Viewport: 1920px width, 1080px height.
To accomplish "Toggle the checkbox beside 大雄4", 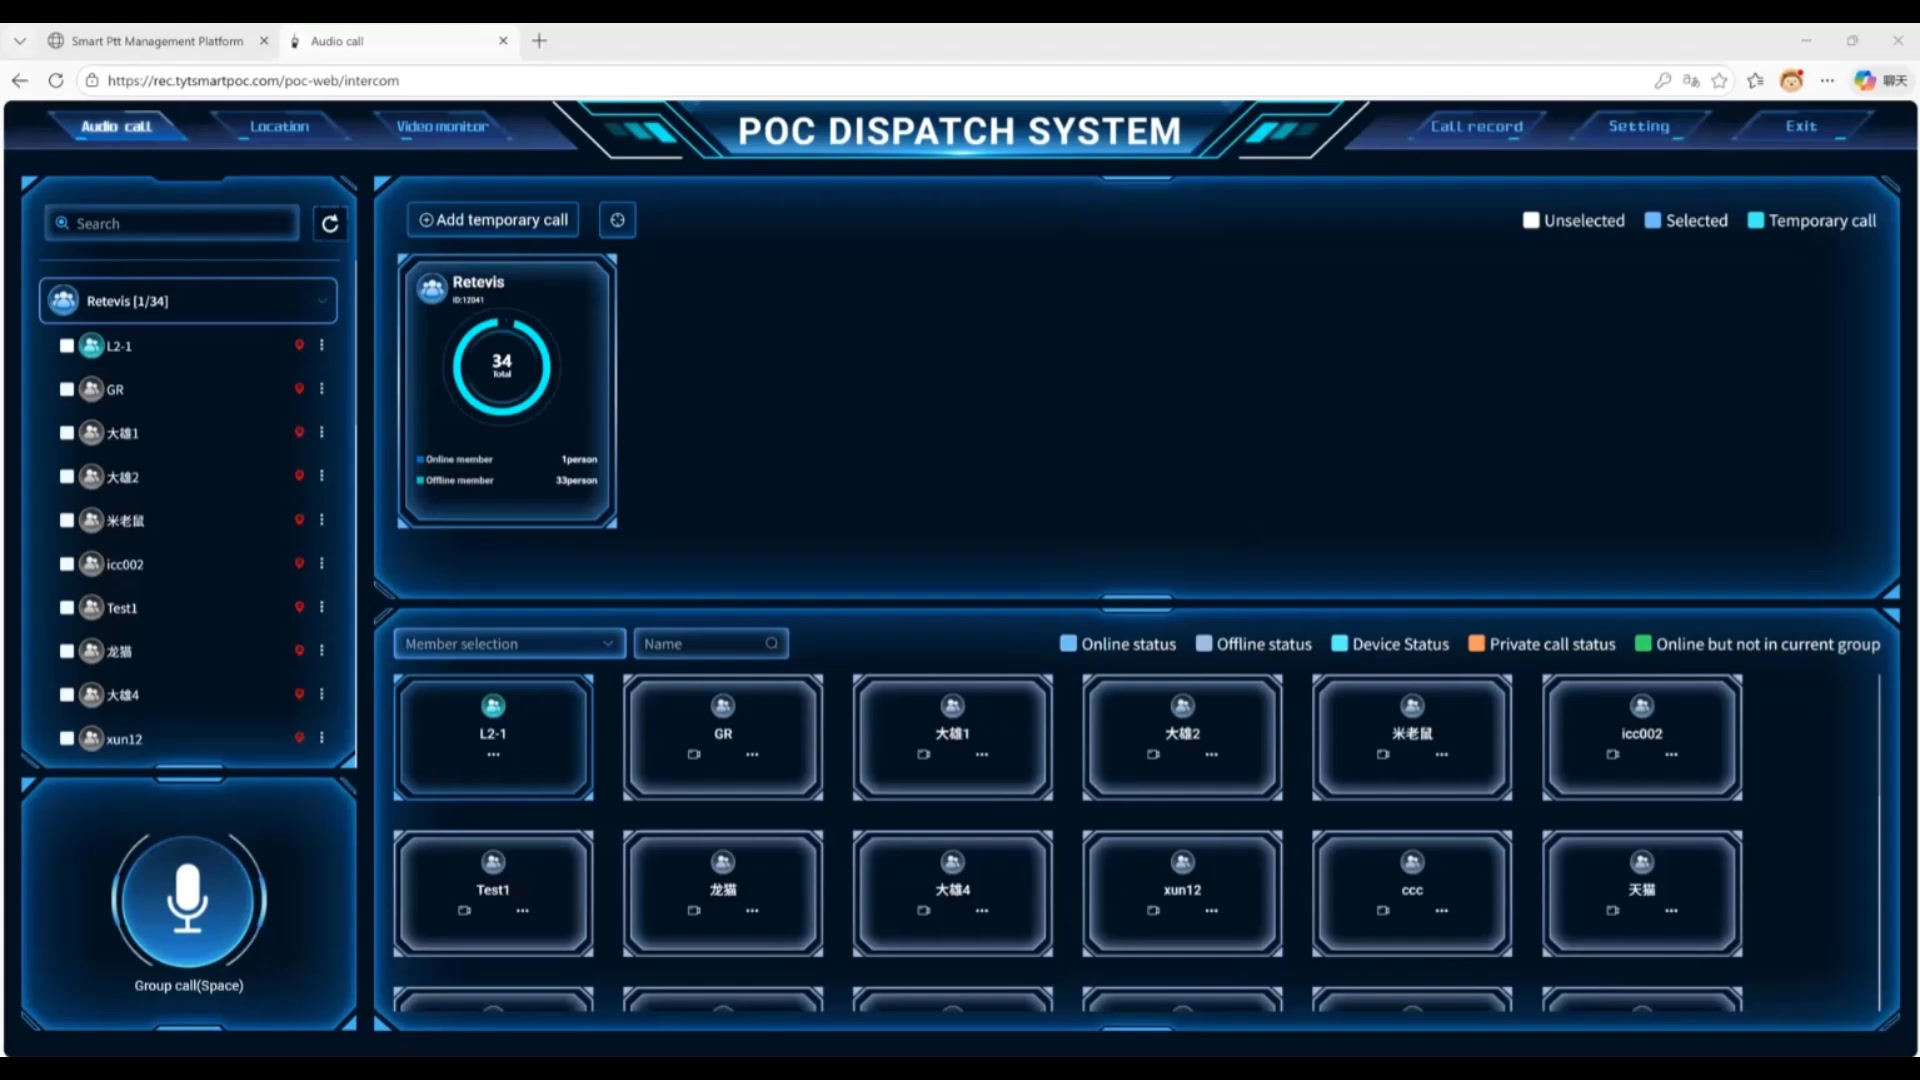I will click(67, 694).
